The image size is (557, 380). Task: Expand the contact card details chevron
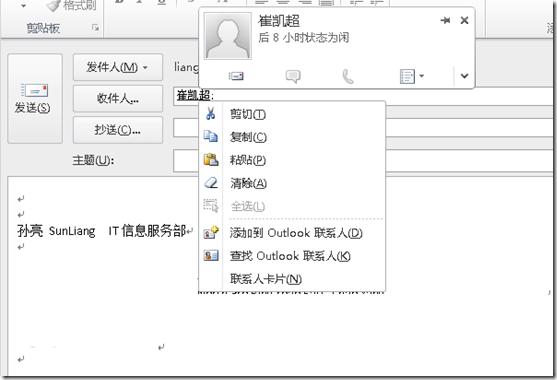pos(464,76)
